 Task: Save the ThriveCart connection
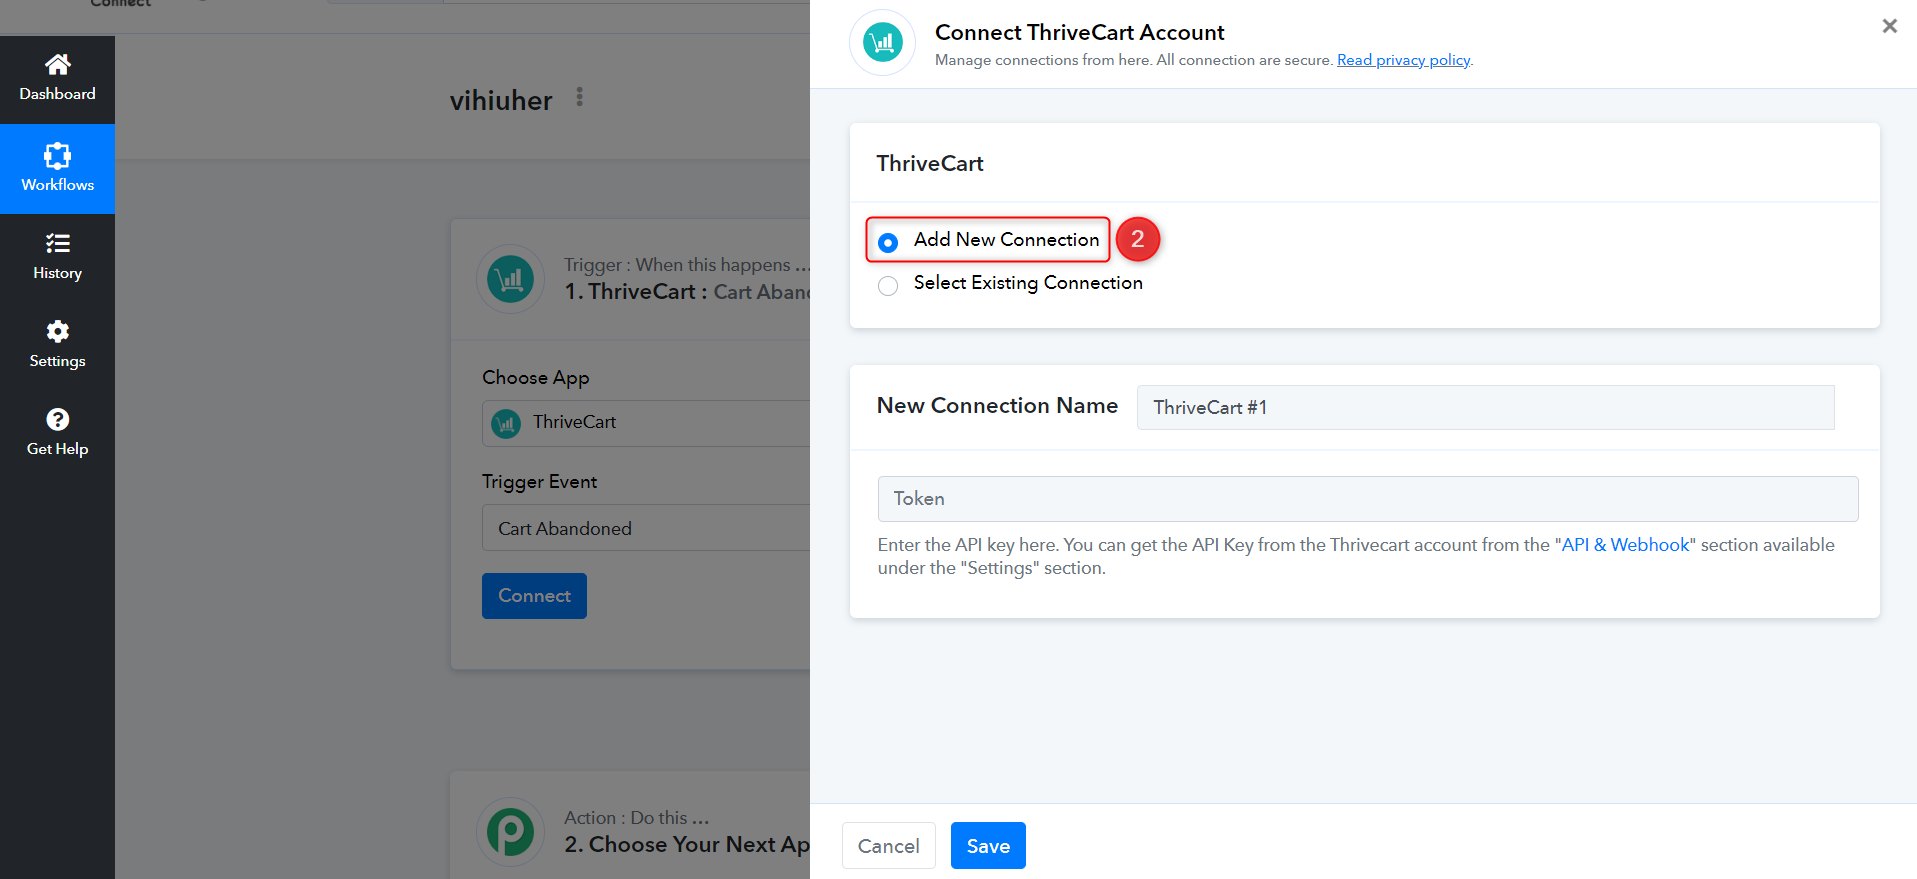(988, 846)
